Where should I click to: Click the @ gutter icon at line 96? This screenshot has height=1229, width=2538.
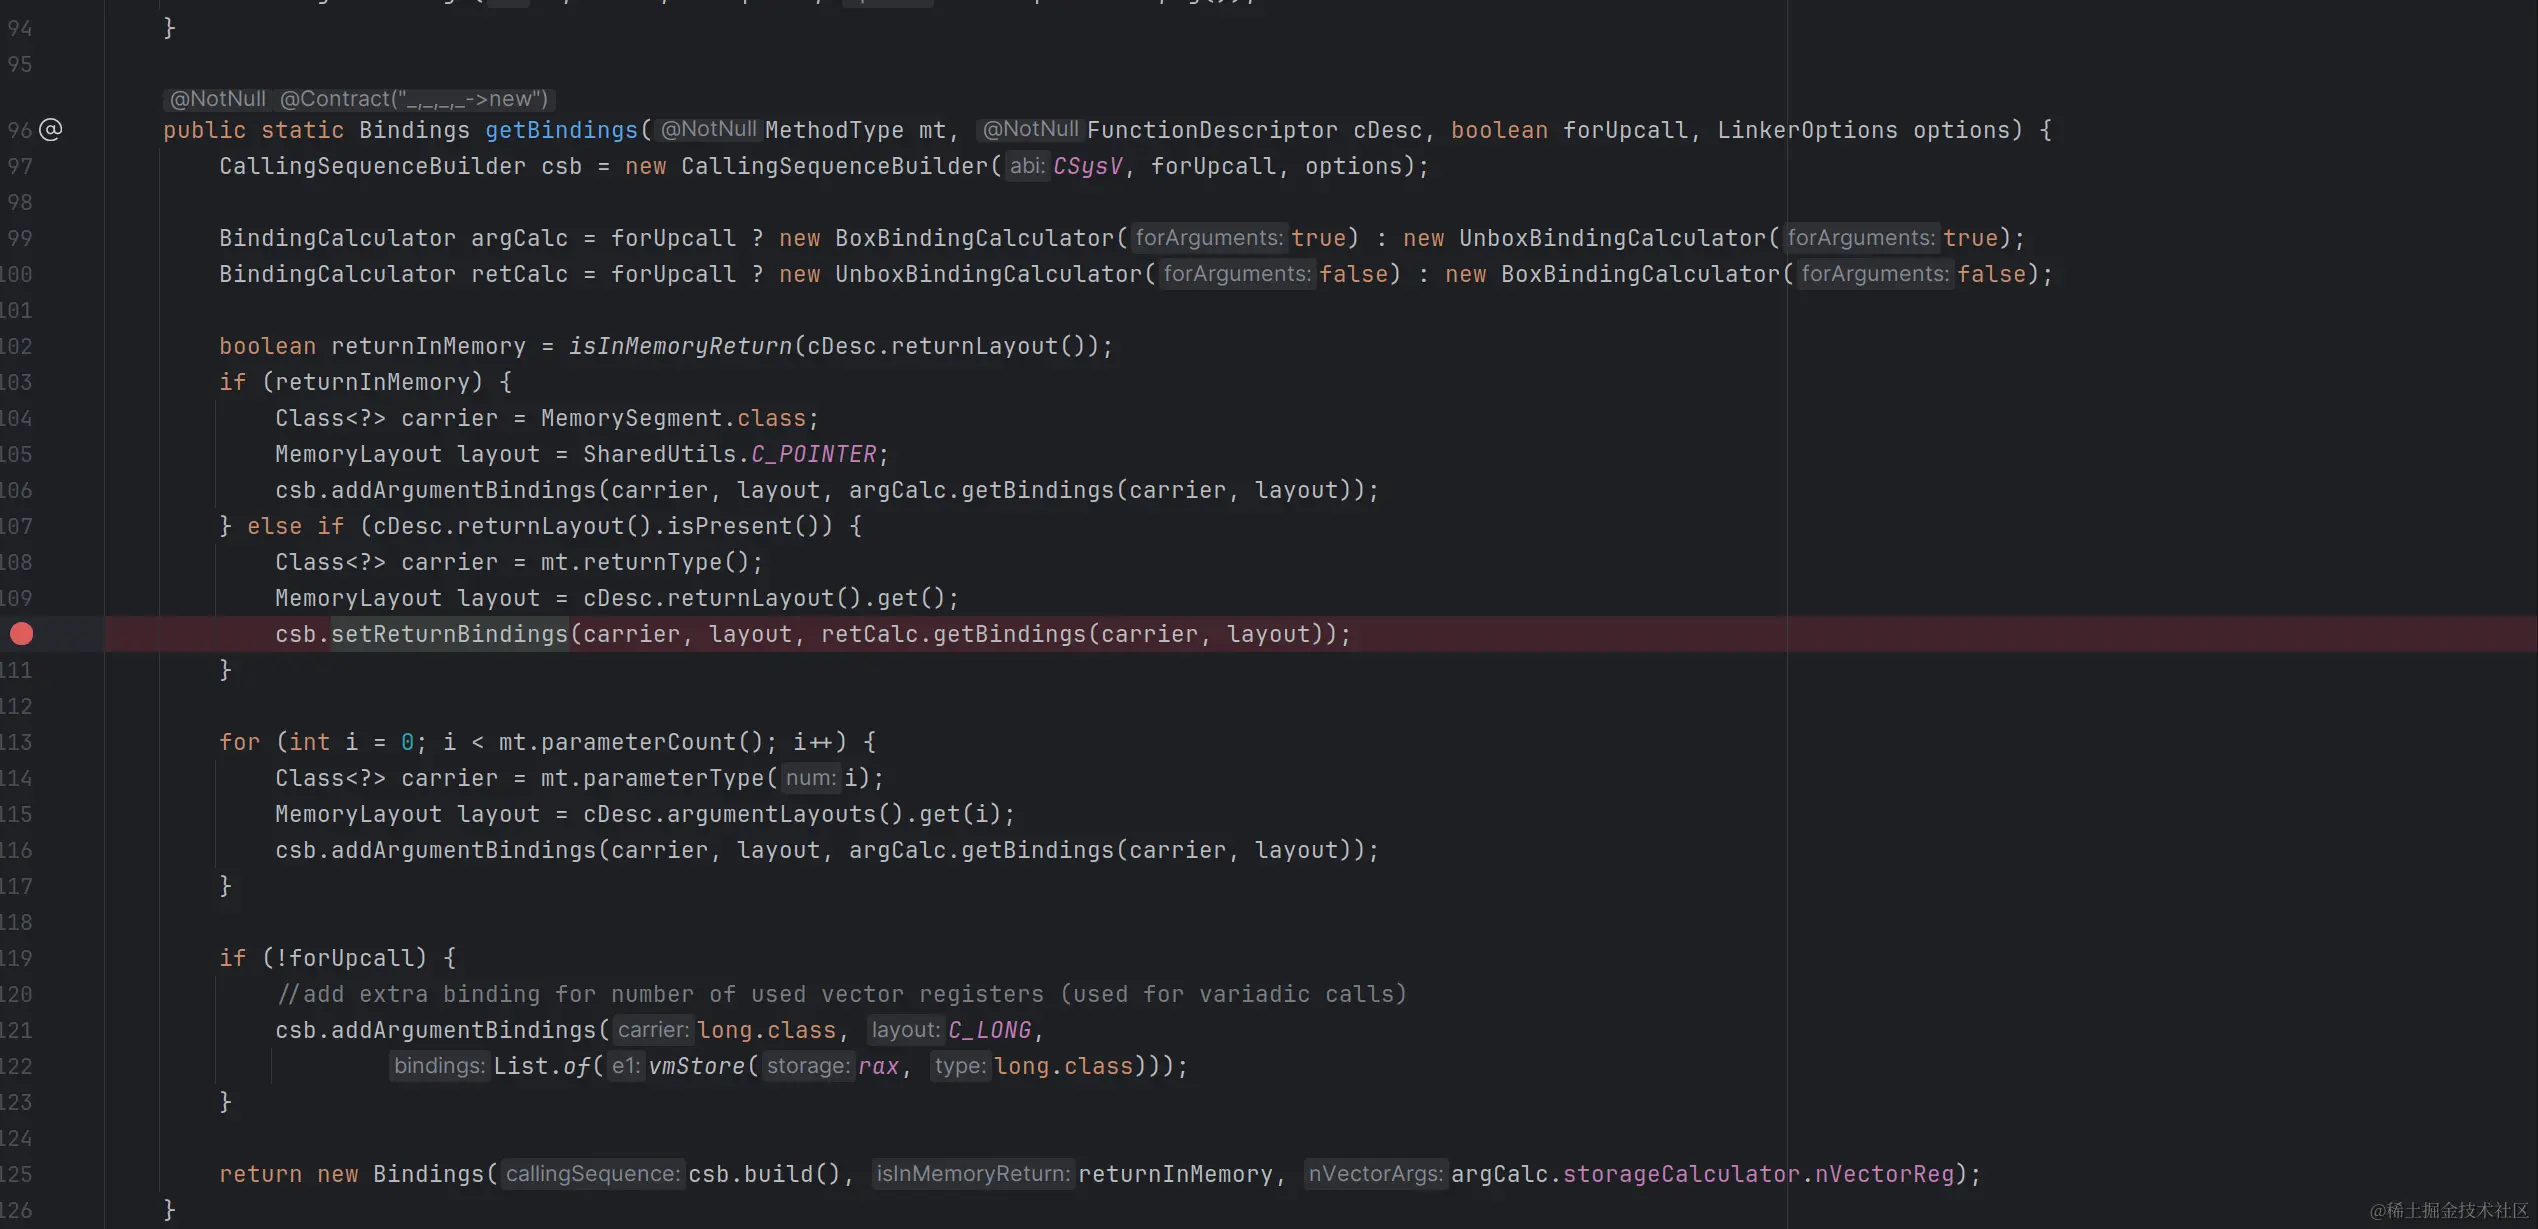pyautogui.click(x=51, y=130)
